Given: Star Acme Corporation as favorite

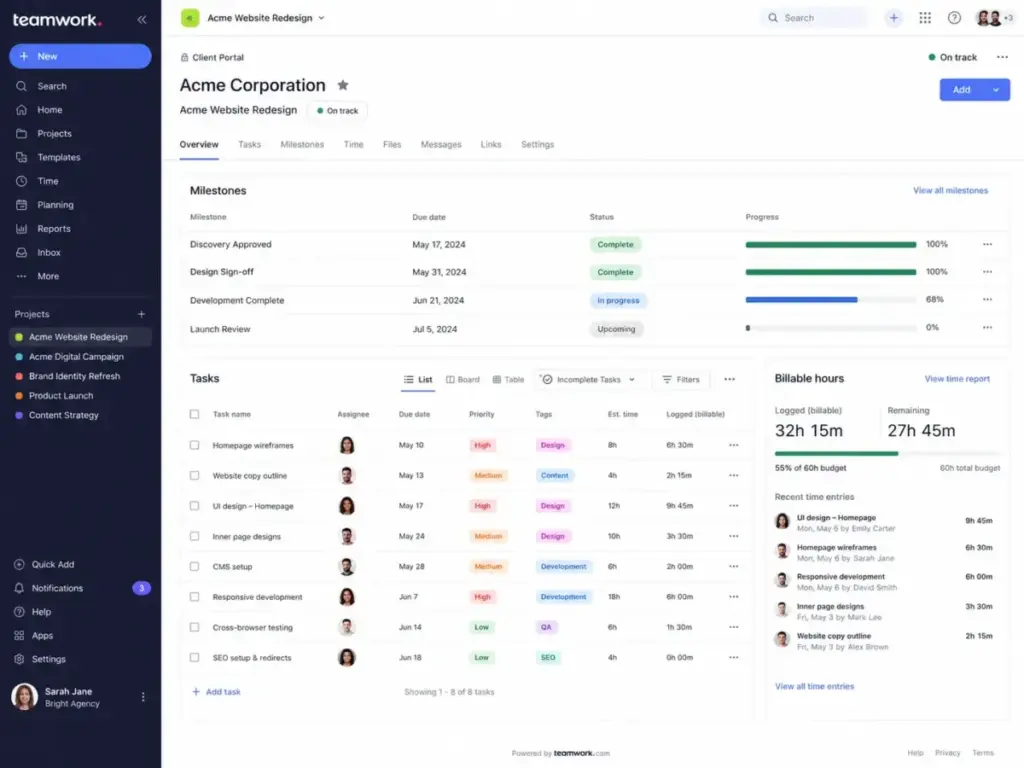Looking at the screenshot, I should tap(343, 85).
